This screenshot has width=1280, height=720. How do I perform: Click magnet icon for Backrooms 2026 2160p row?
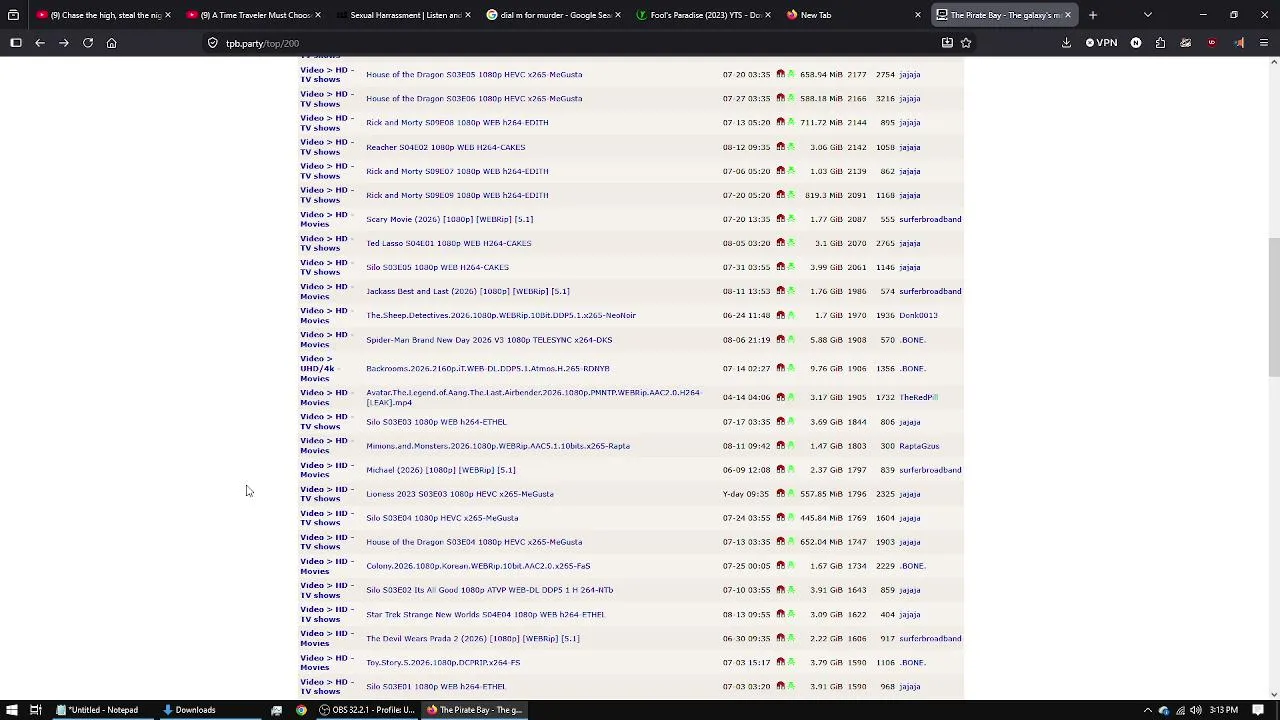coord(780,368)
